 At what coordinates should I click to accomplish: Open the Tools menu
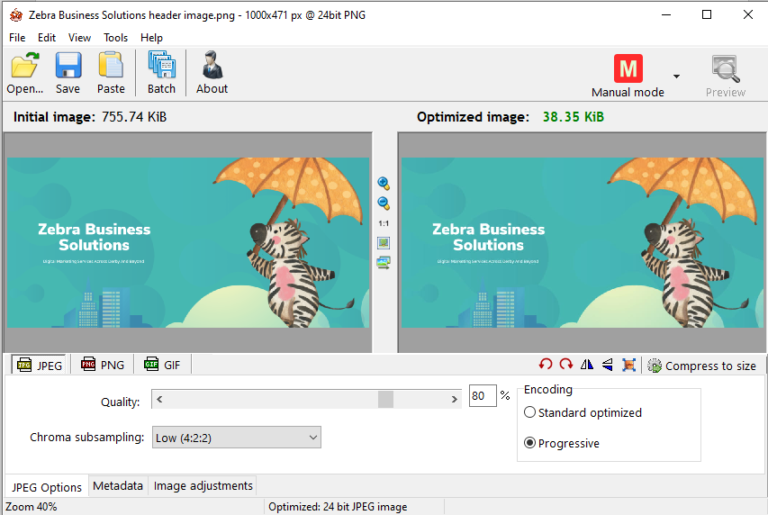pyautogui.click(x=116, y=38)
